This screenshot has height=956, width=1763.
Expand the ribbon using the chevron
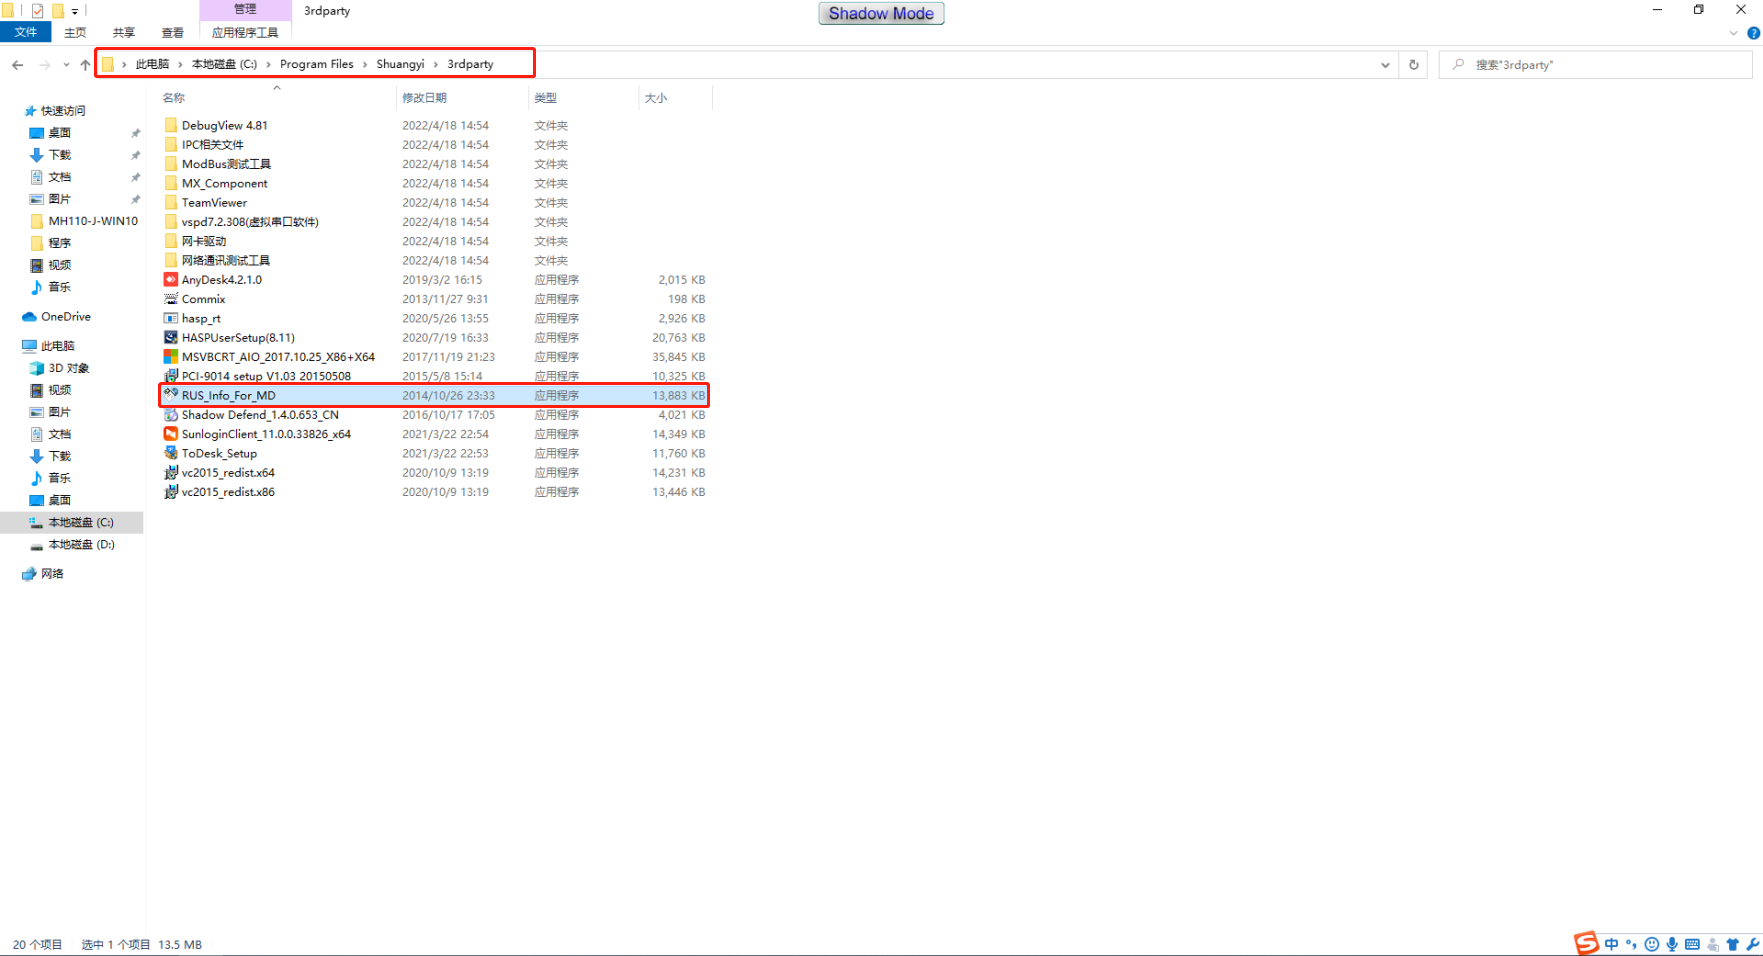point(1733,33)
